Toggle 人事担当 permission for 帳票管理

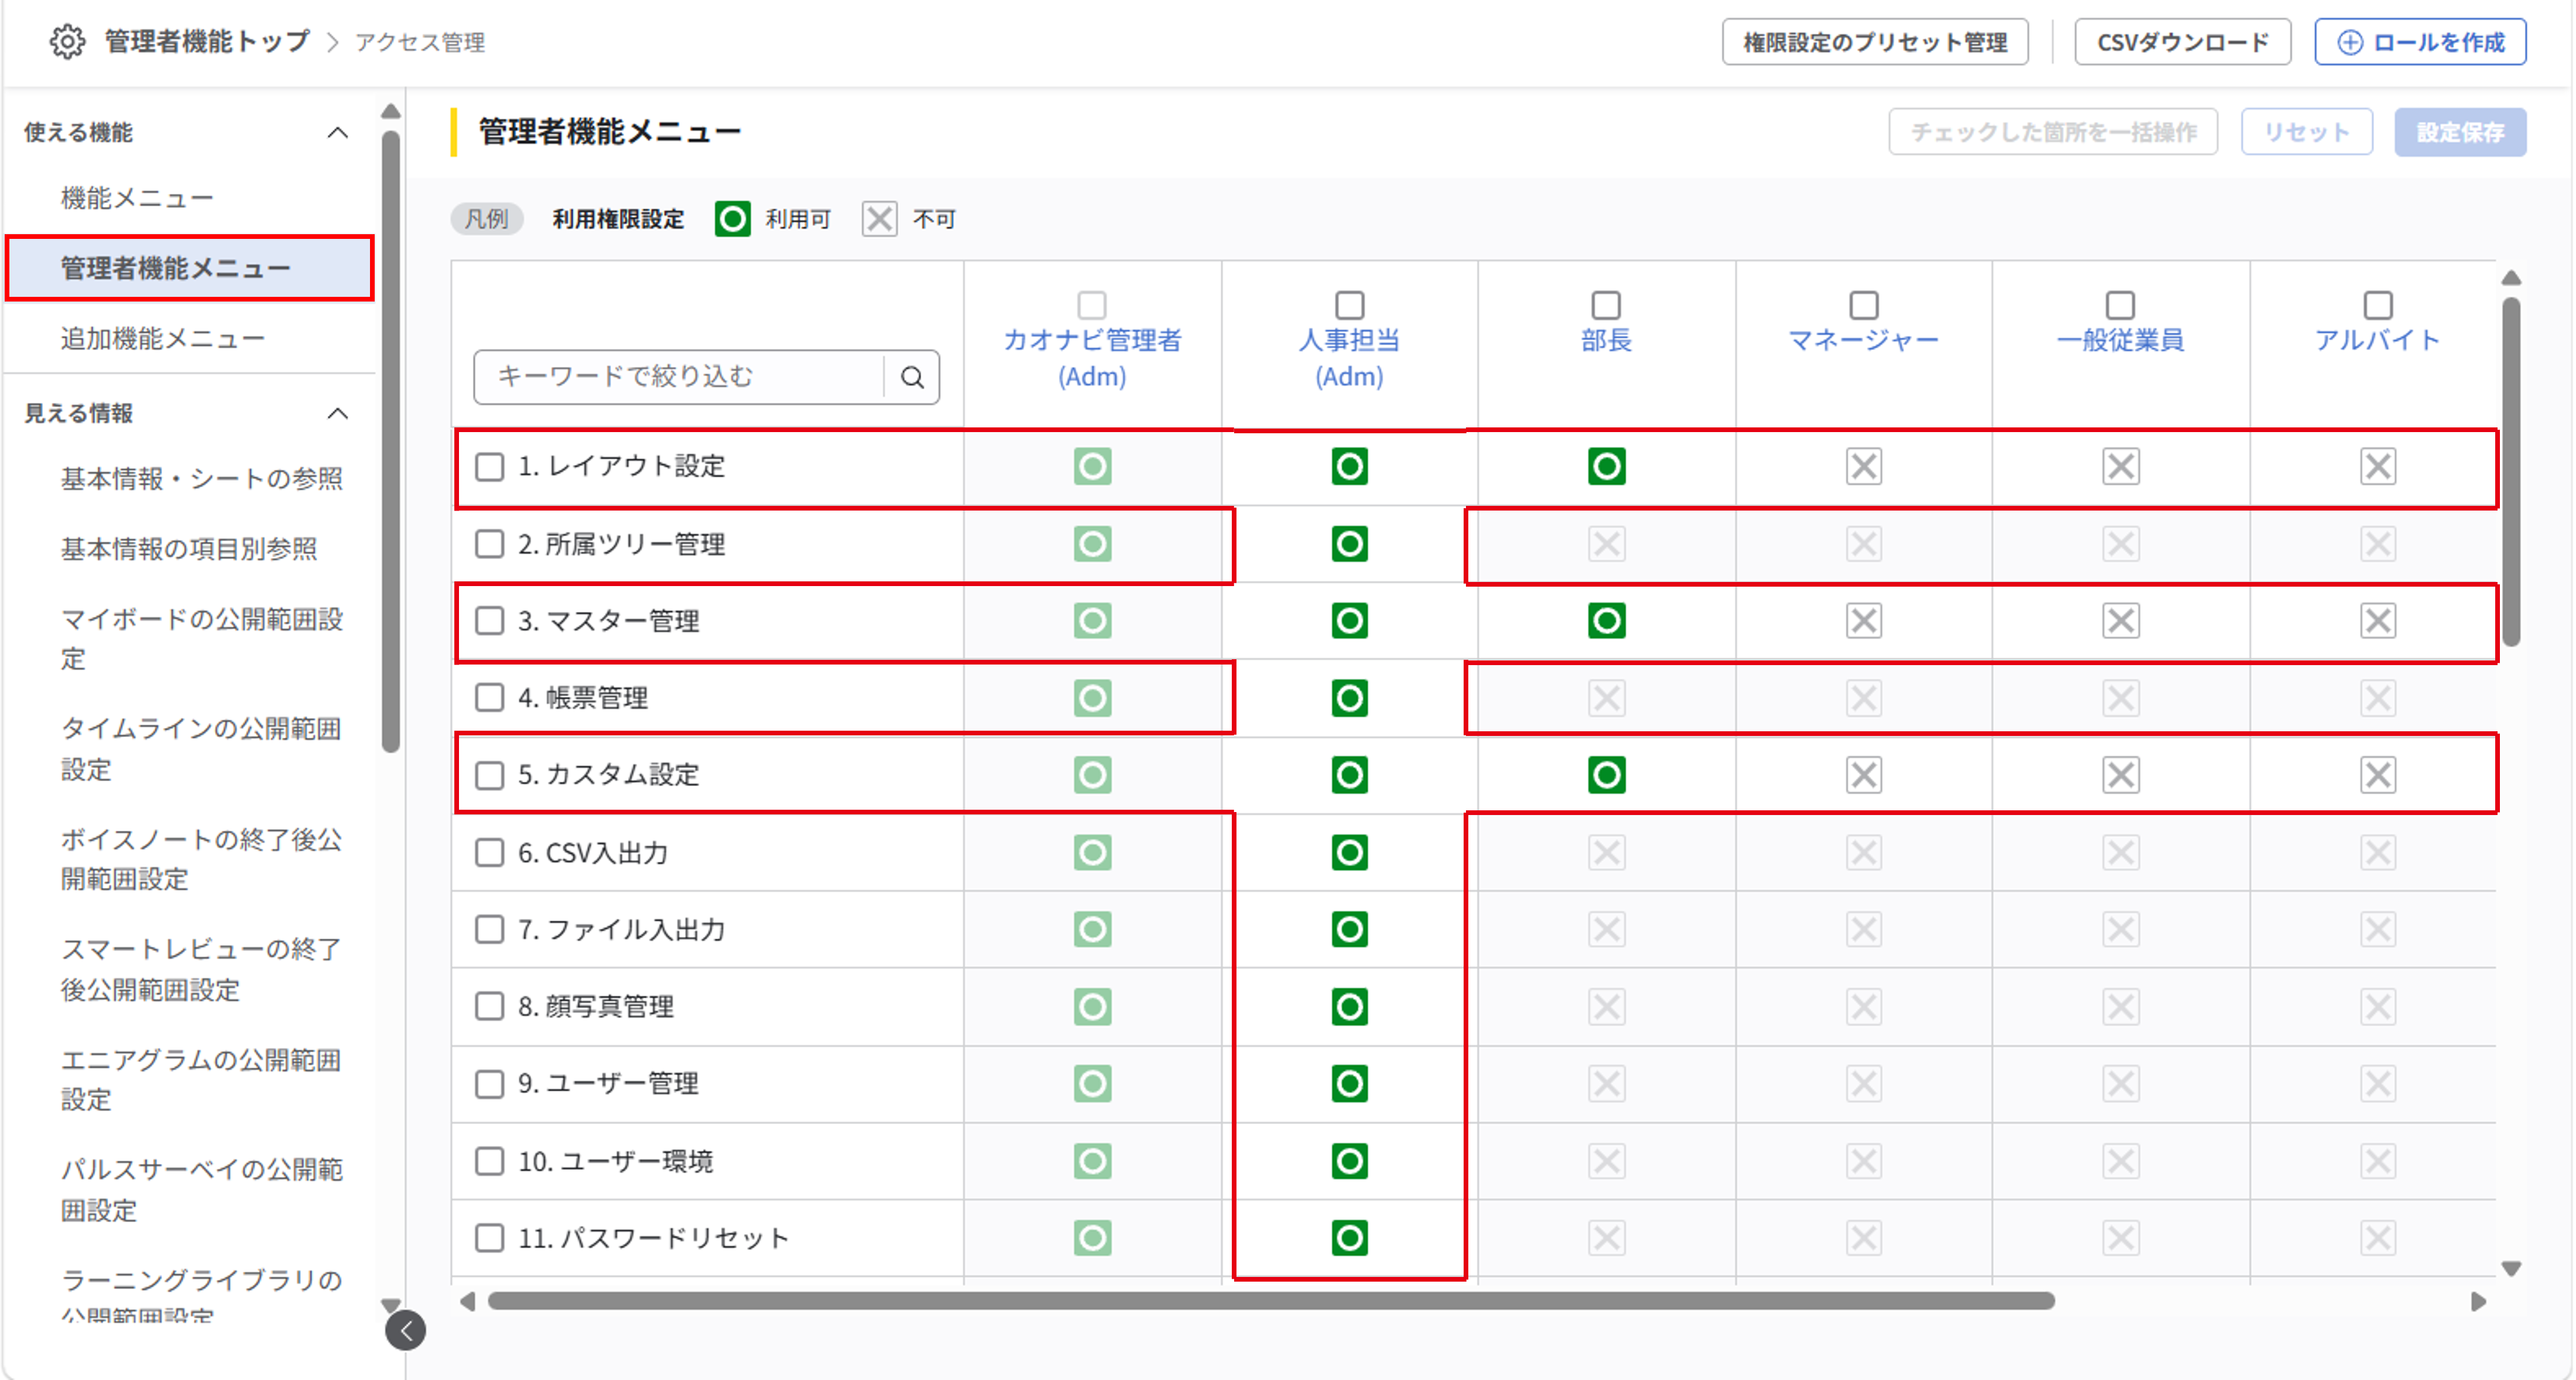click(1349, 698)
